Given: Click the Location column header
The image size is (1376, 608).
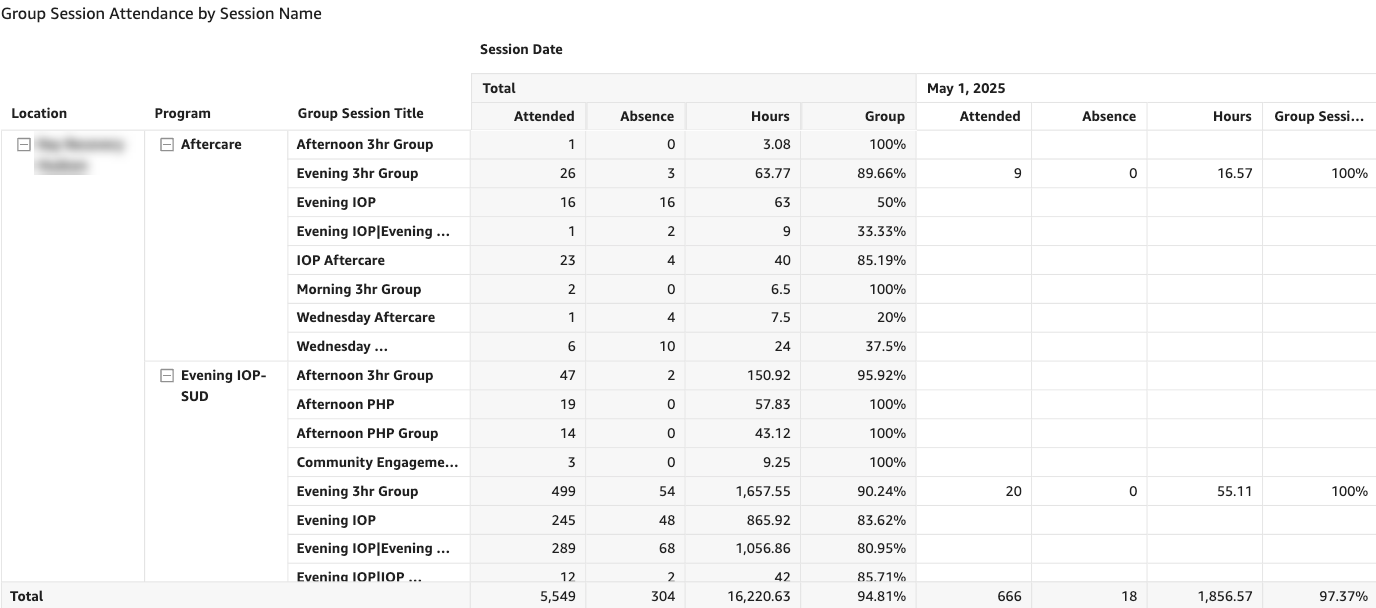Looking at the screenshot, I should click(39, 114).
